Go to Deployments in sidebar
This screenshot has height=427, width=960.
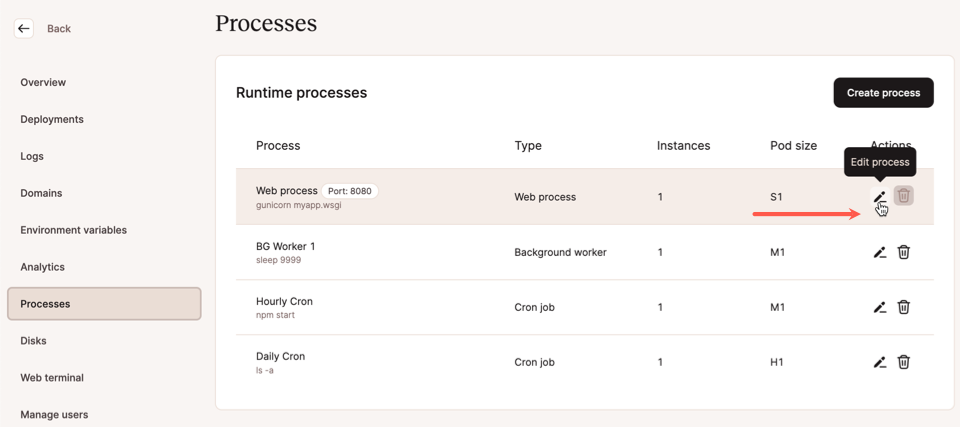(x=52, y=119)
